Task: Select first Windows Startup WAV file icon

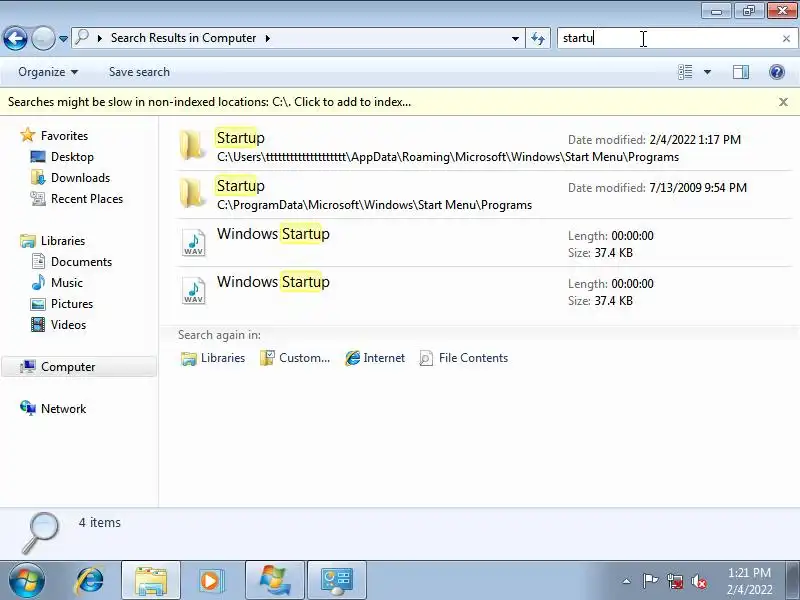Action: click(193, 242)
